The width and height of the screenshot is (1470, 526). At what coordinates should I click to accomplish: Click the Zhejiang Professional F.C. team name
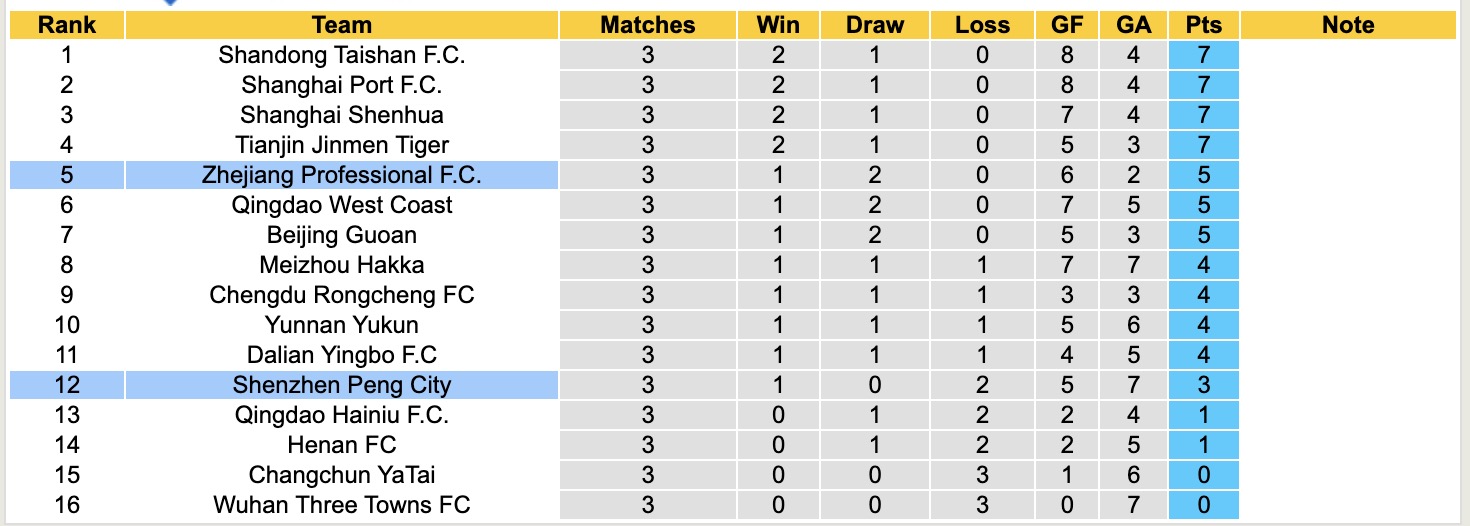341,175
